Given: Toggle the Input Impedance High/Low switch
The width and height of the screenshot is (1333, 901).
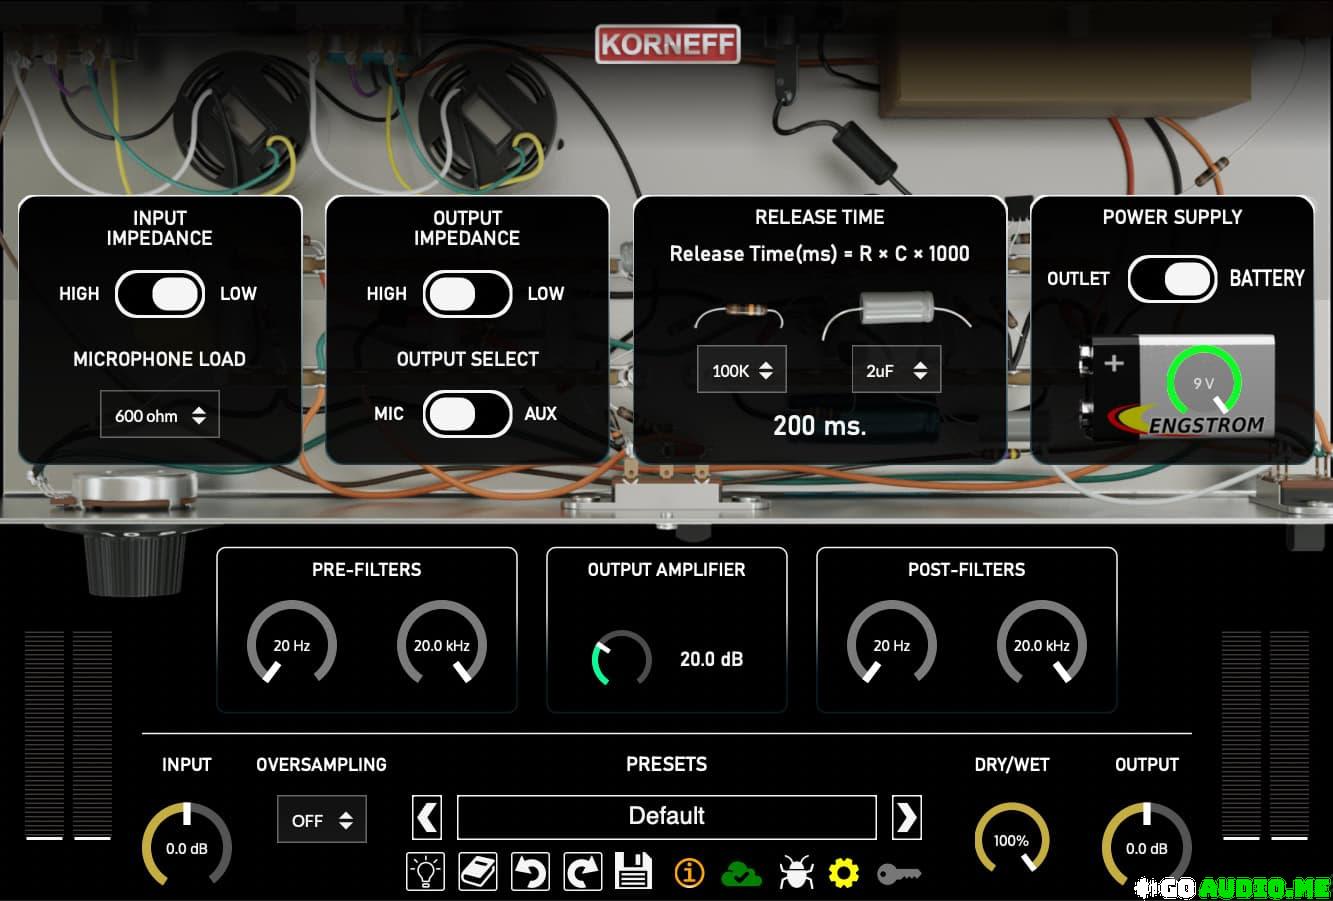Looking at the screenshot, I should 160,294.
